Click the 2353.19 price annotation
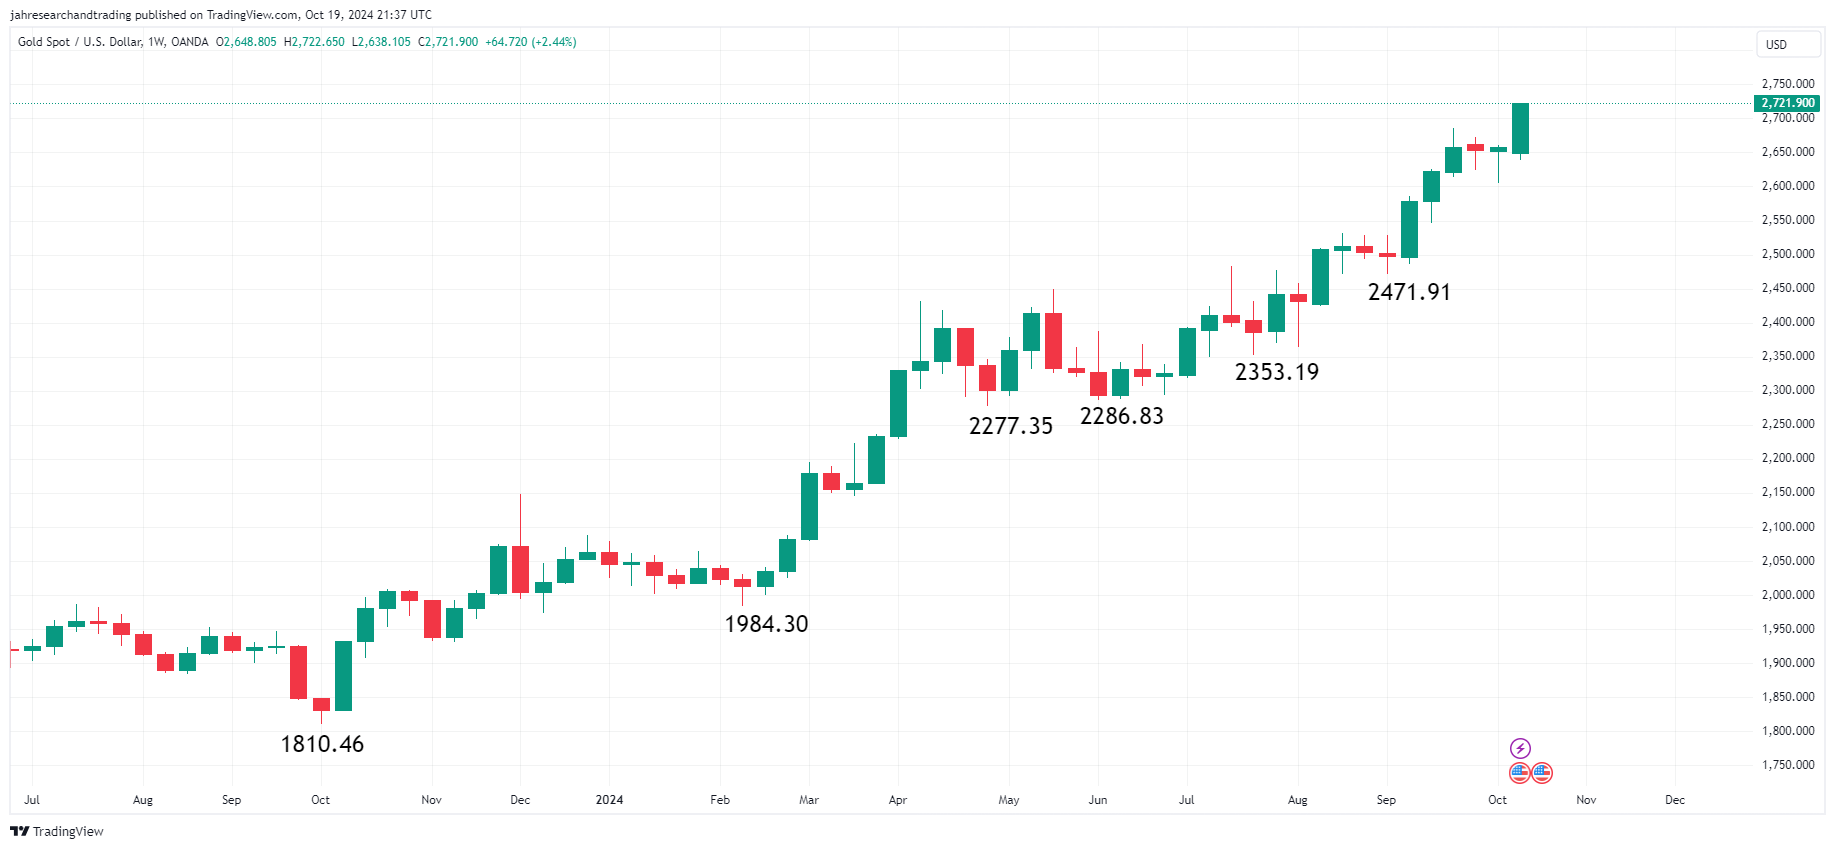1835x849 pixels. (x=1277, y=372)
